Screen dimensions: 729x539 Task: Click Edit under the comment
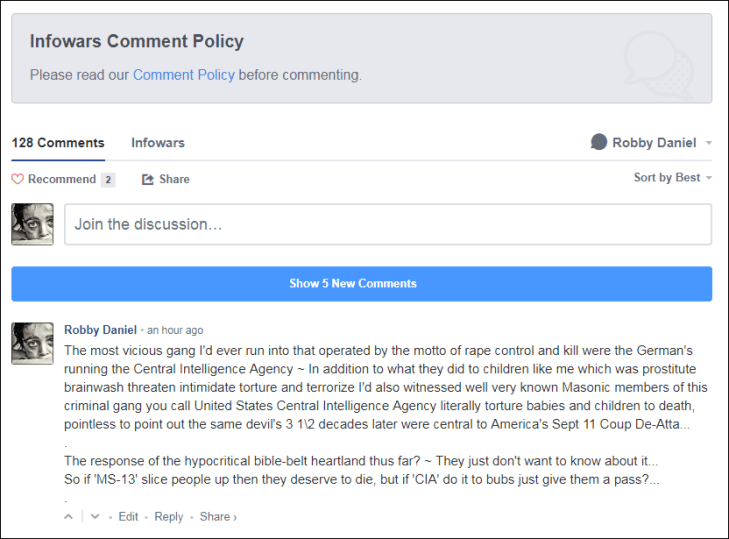point(128,517)
